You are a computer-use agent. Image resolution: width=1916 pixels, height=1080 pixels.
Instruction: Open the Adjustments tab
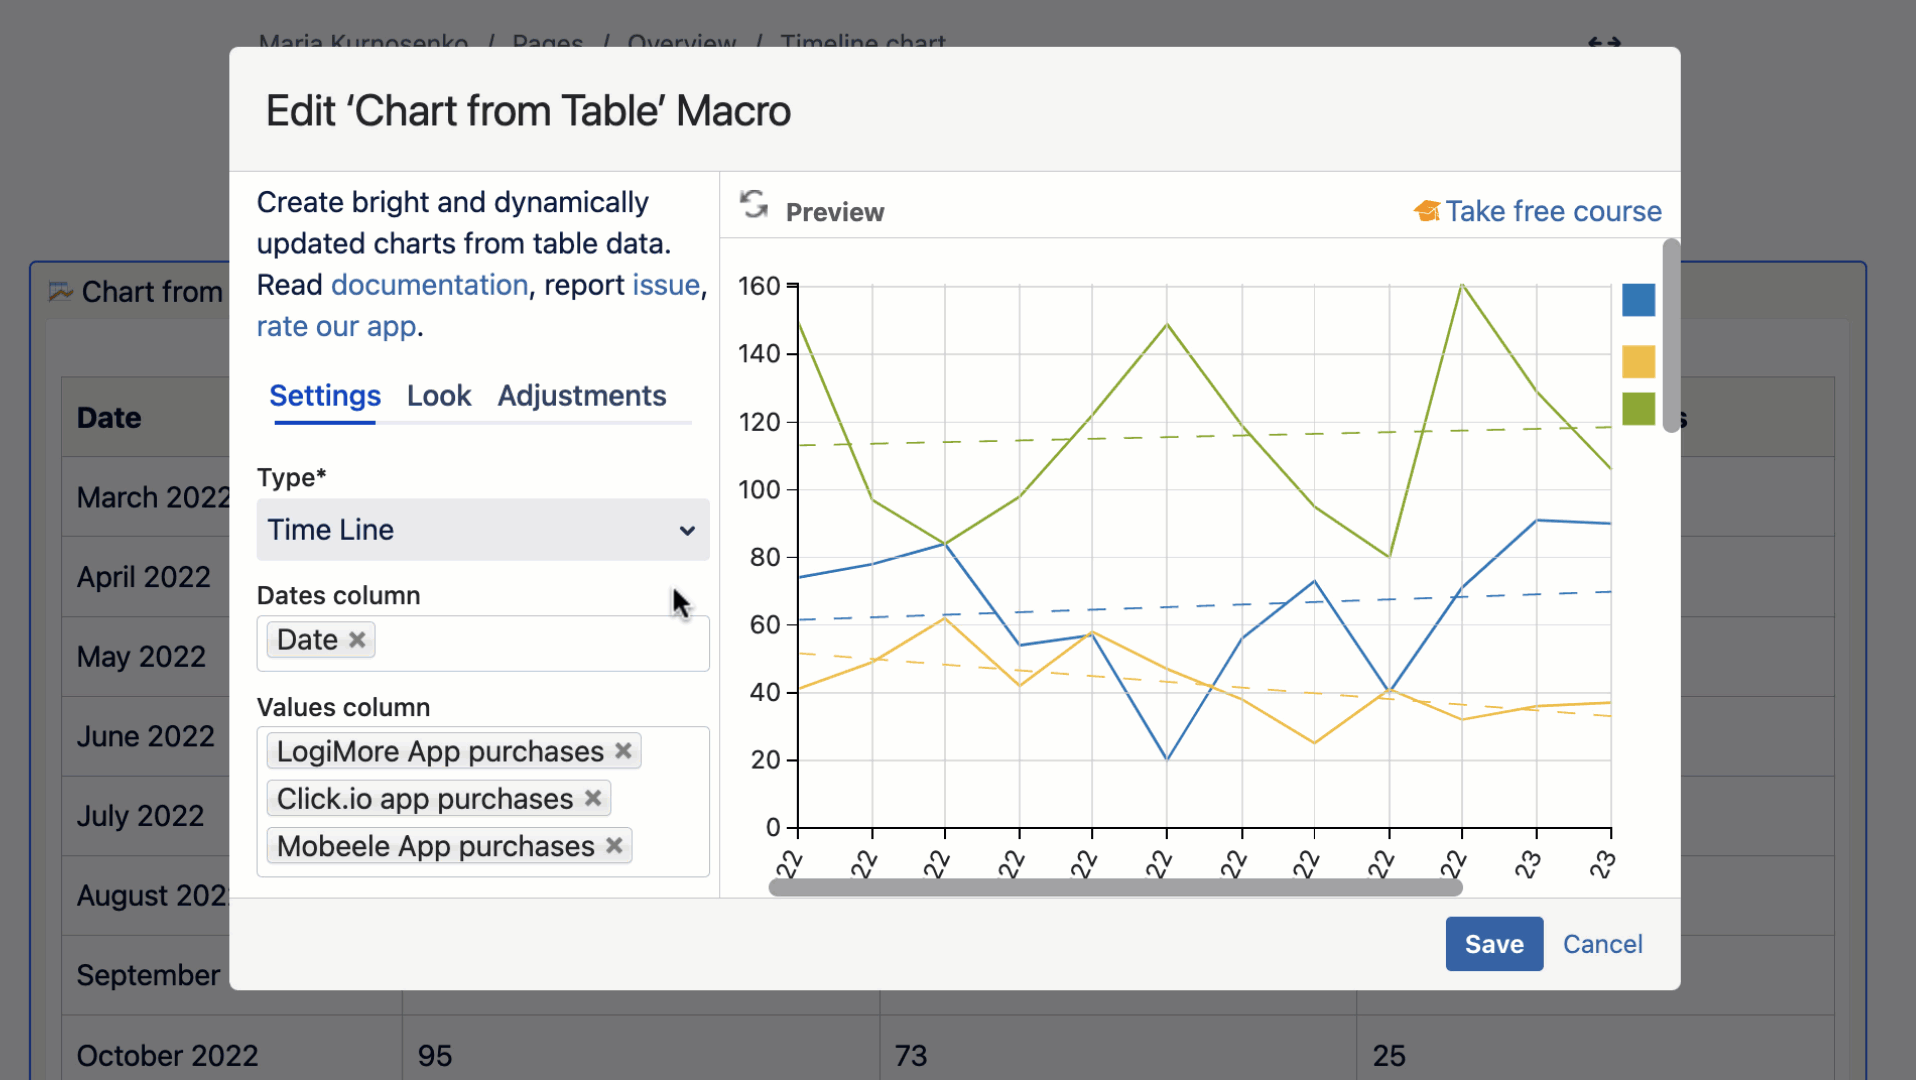point(582,396)
